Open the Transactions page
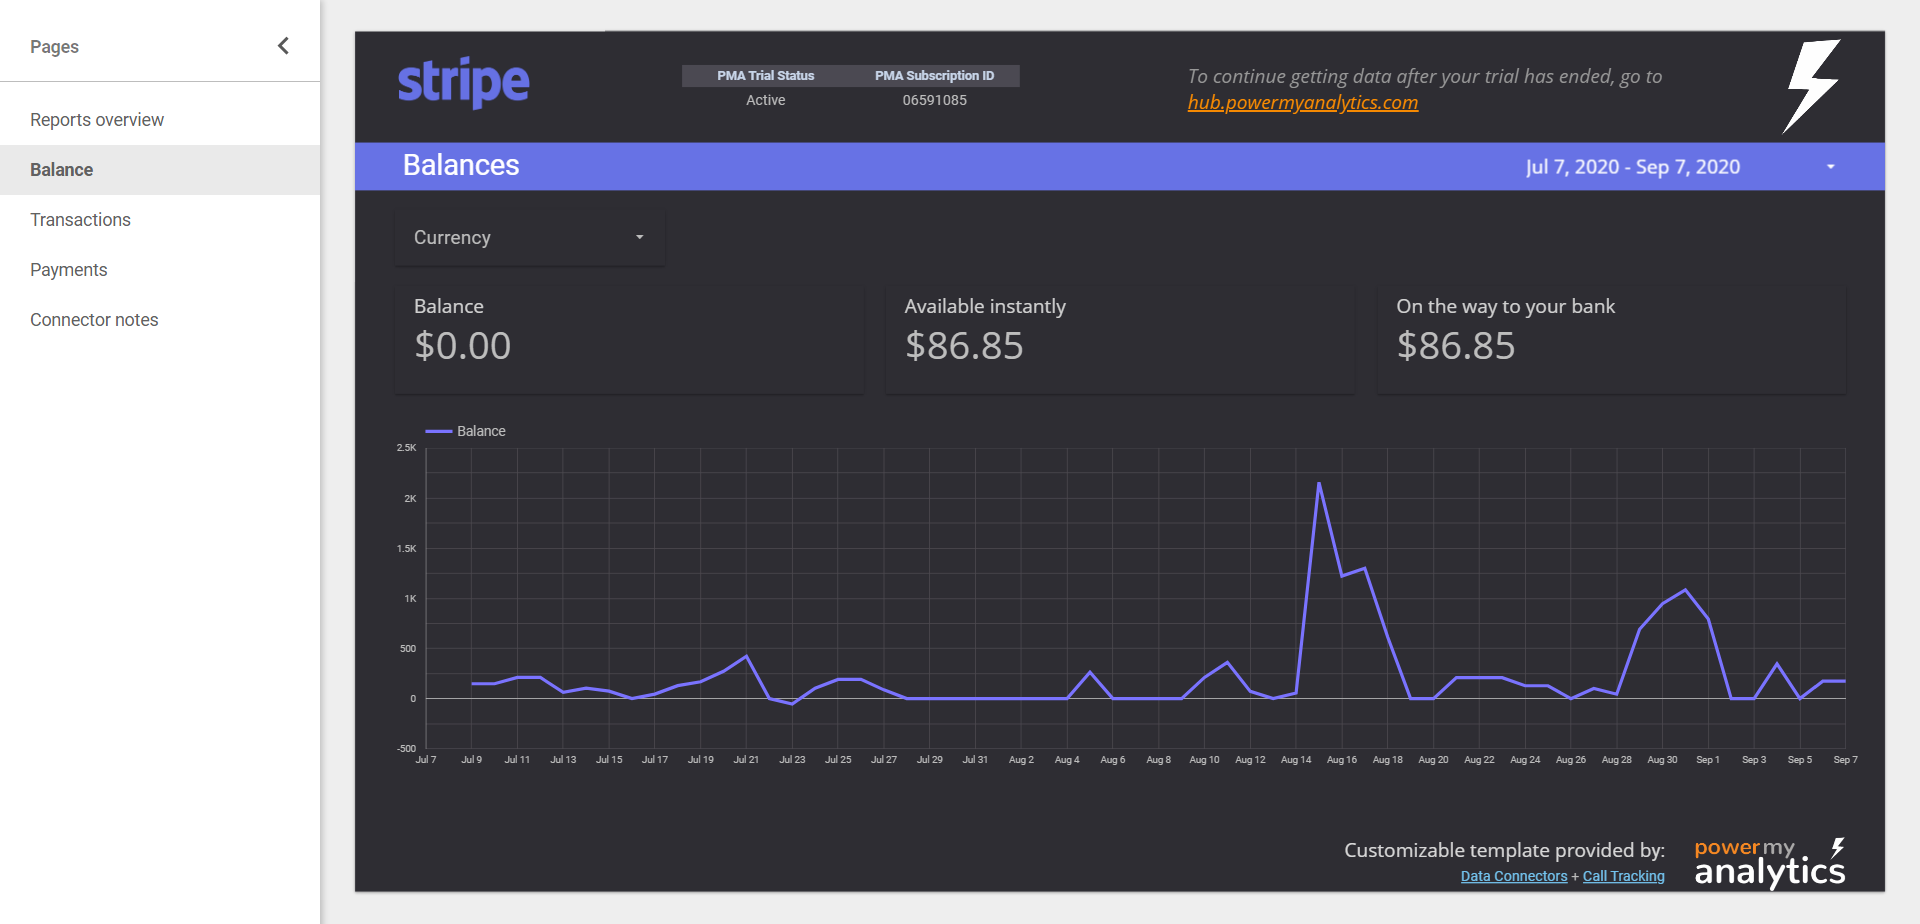 (x=80, y=220)
